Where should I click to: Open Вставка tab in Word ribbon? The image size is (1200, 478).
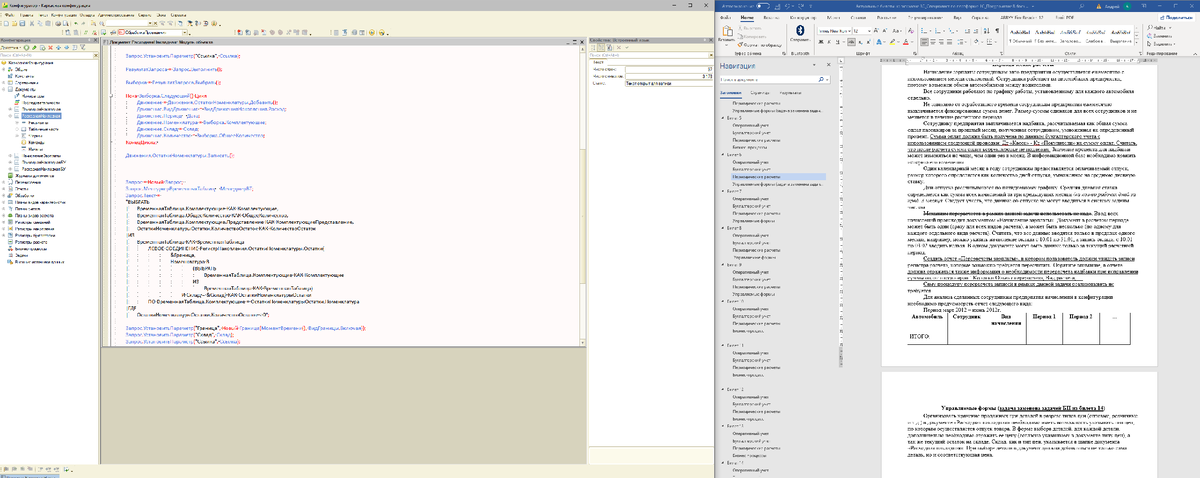coord(770,18)
